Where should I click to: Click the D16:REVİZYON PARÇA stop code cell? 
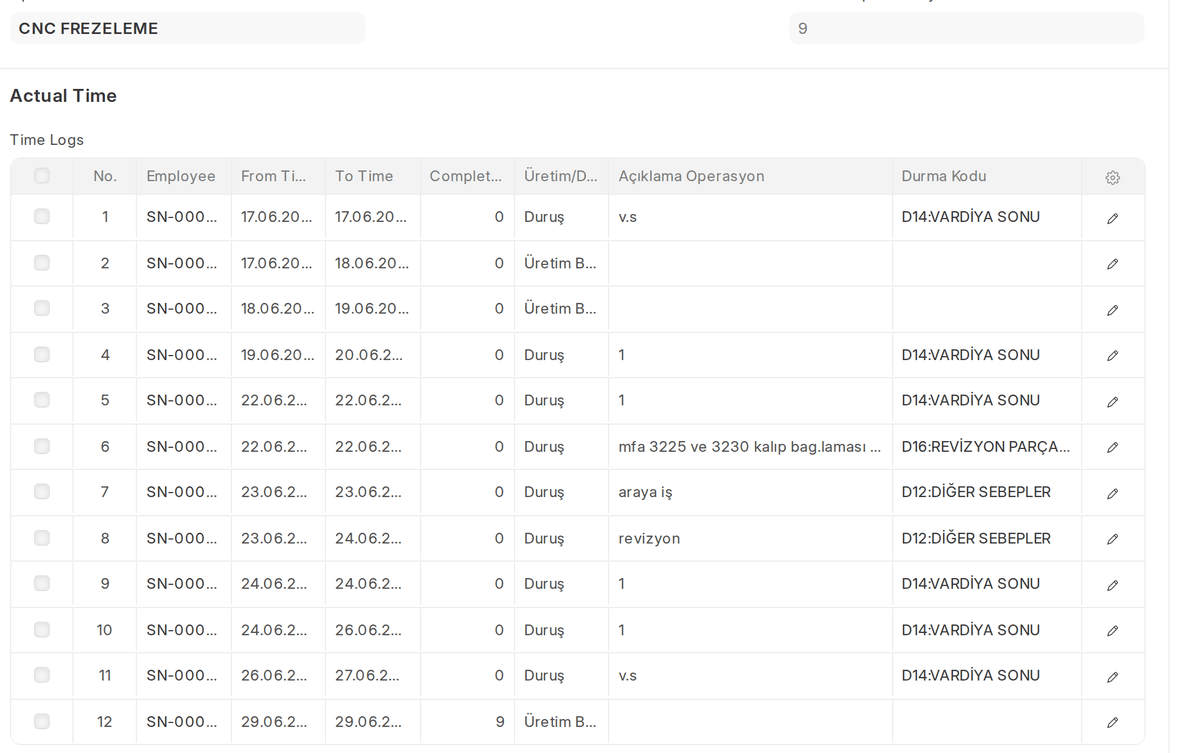[987, 447]
